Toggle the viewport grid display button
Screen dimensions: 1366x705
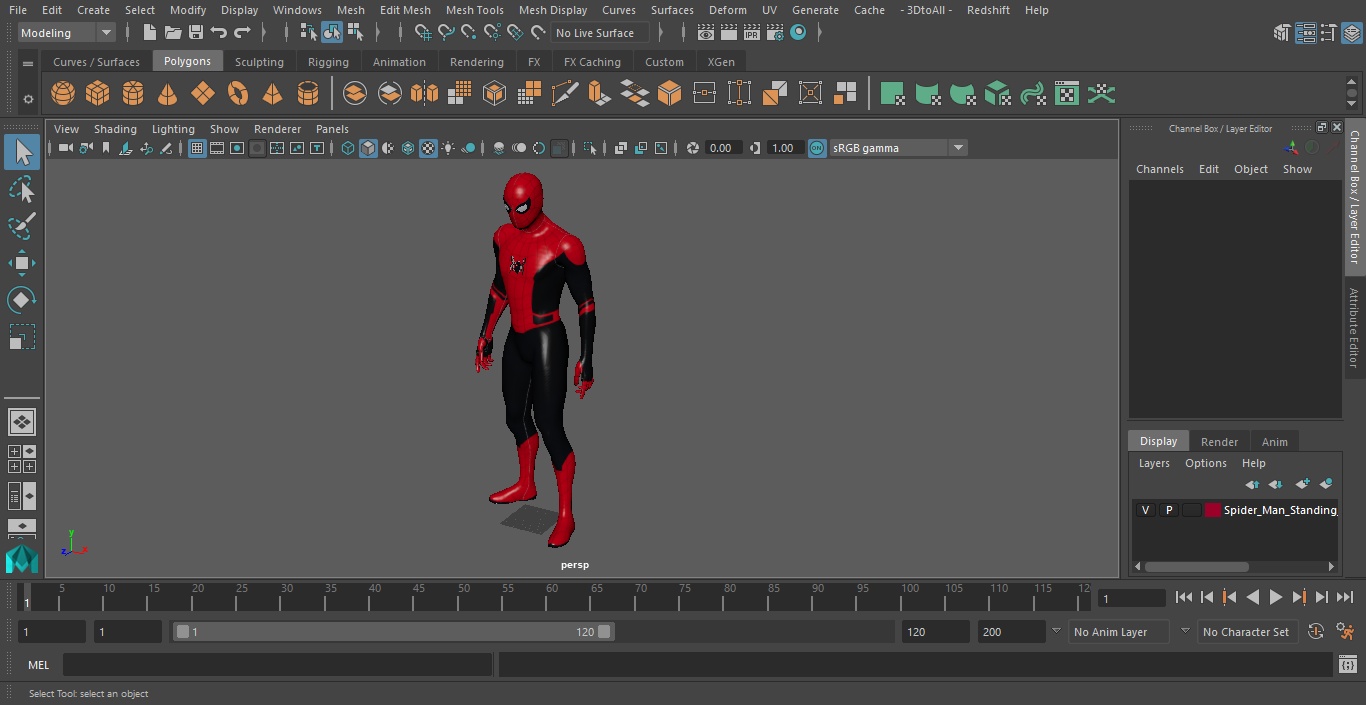click(x=197, y=148)
